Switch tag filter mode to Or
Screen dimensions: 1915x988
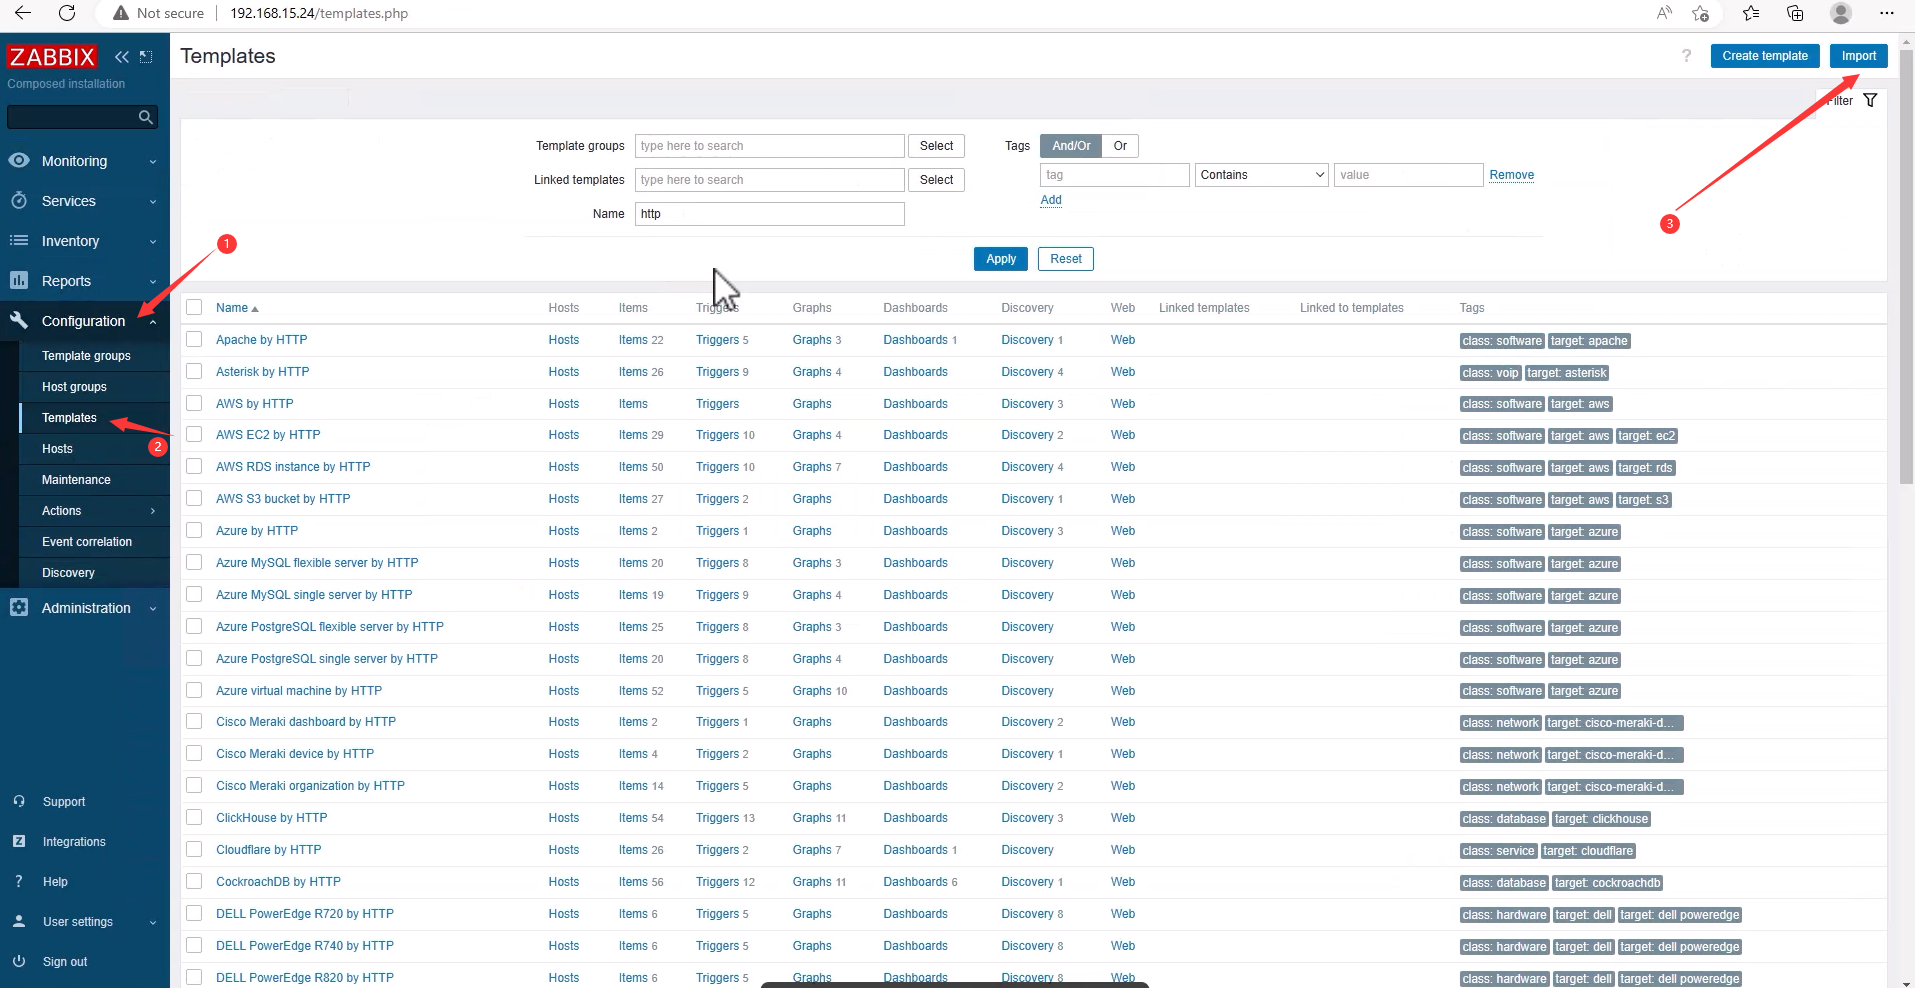point(1120,146)
